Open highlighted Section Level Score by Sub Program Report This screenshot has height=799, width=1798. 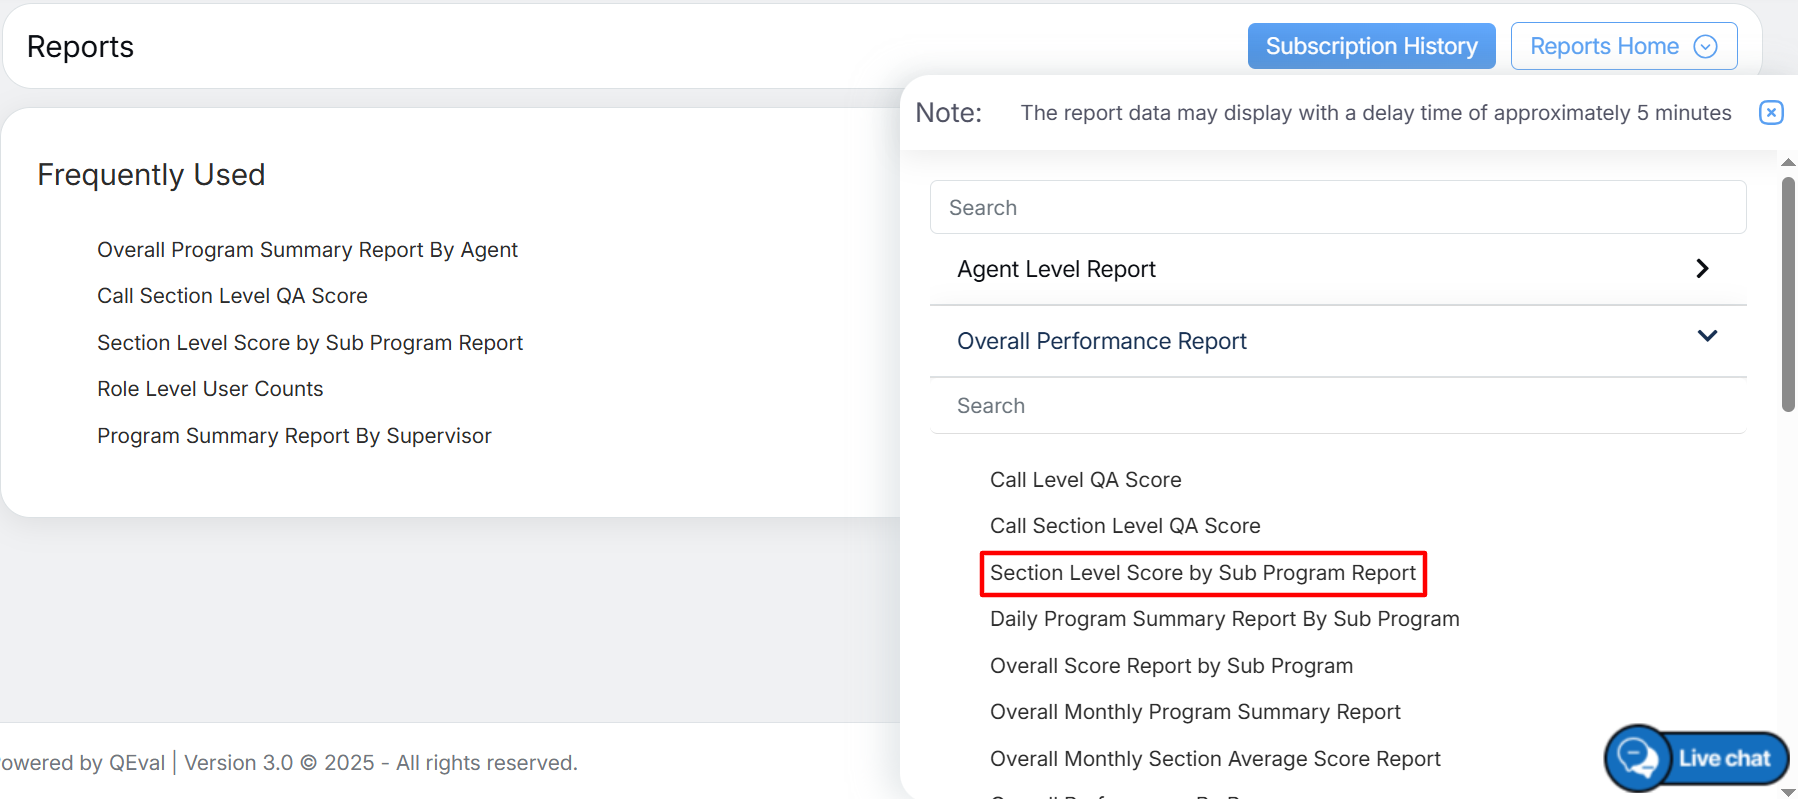pyautogui.click(x=1202, y=573)
